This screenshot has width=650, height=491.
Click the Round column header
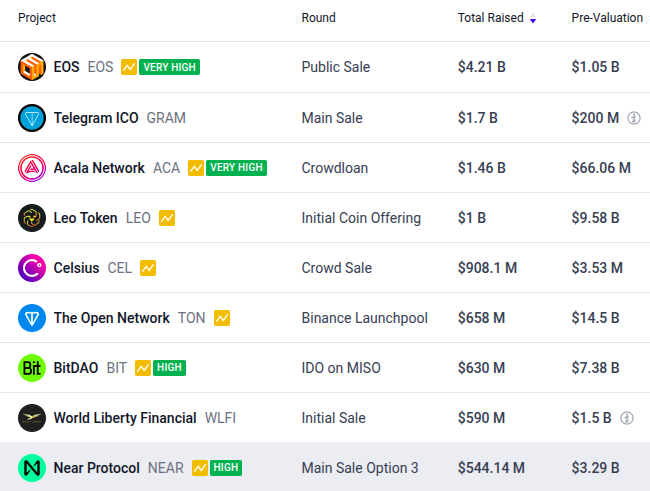coord(318,17)
